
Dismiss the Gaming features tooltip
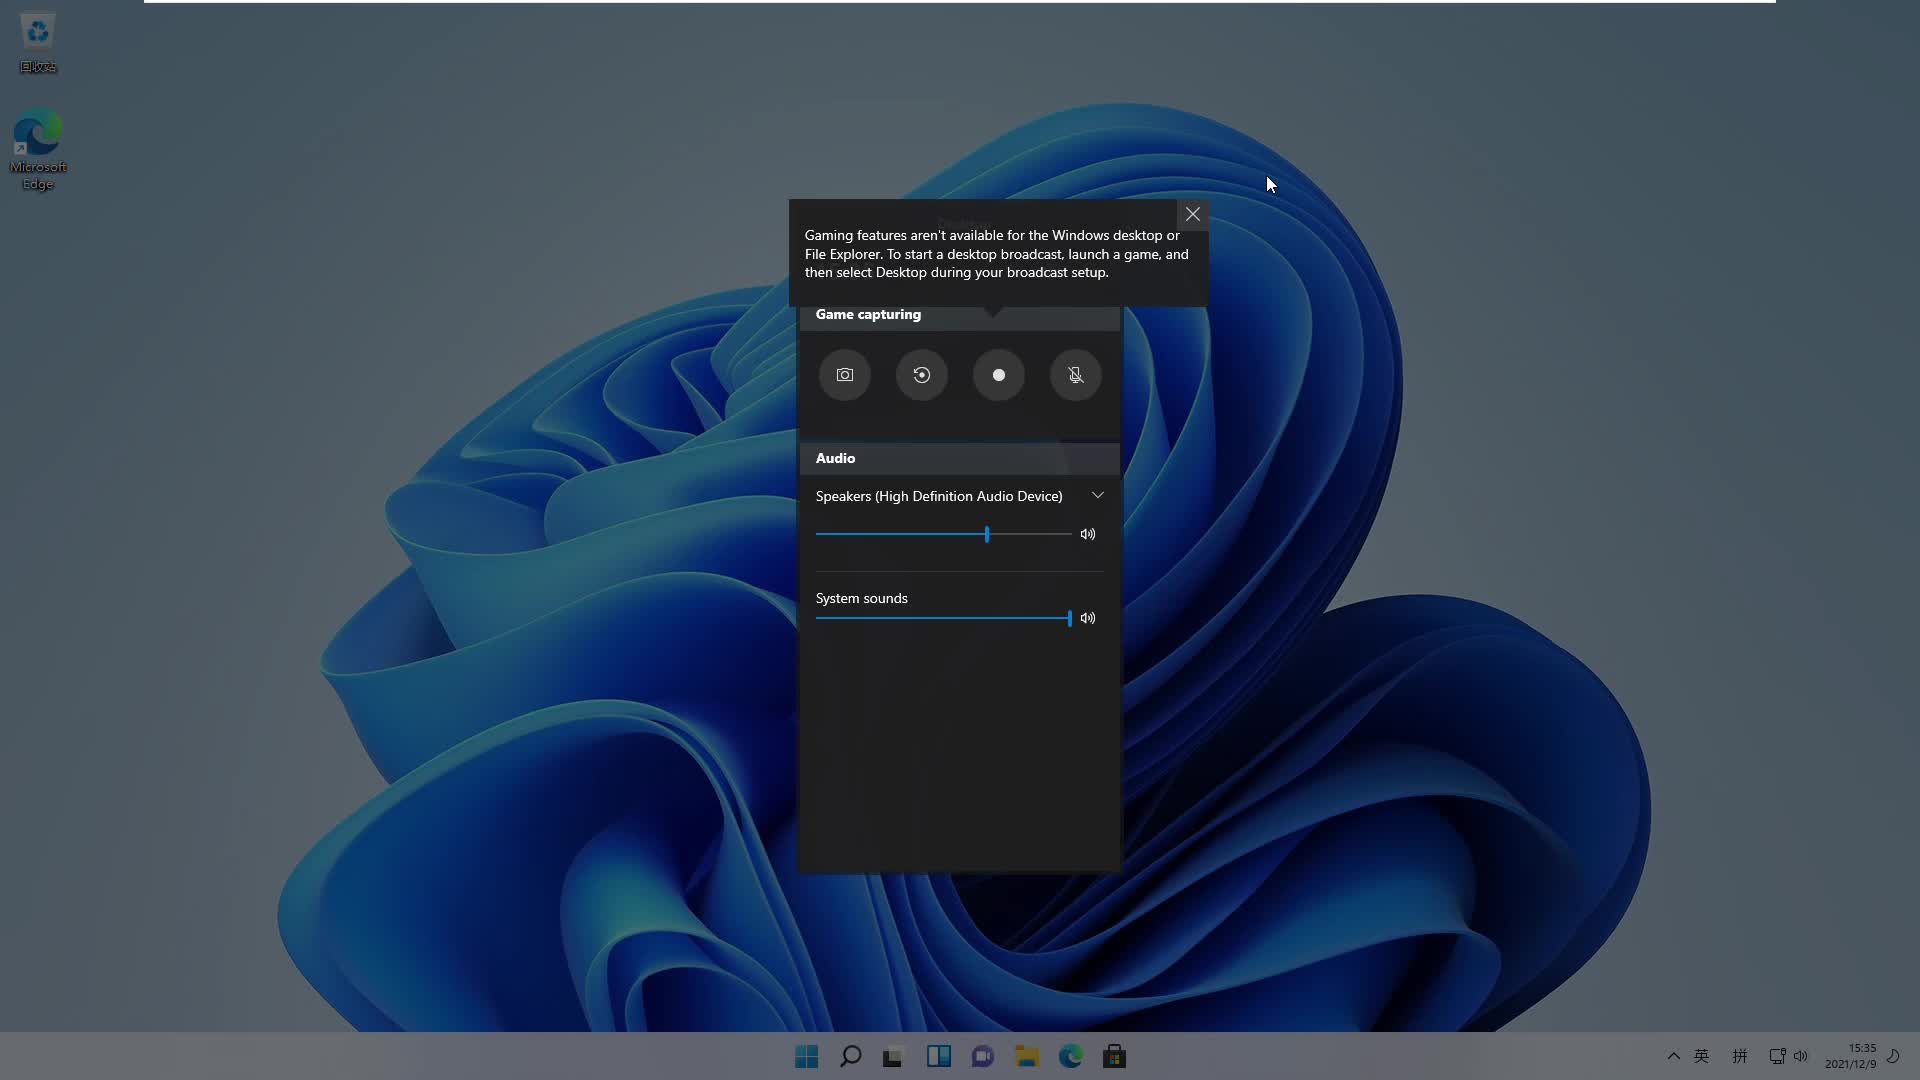[x=1192, y=213]
